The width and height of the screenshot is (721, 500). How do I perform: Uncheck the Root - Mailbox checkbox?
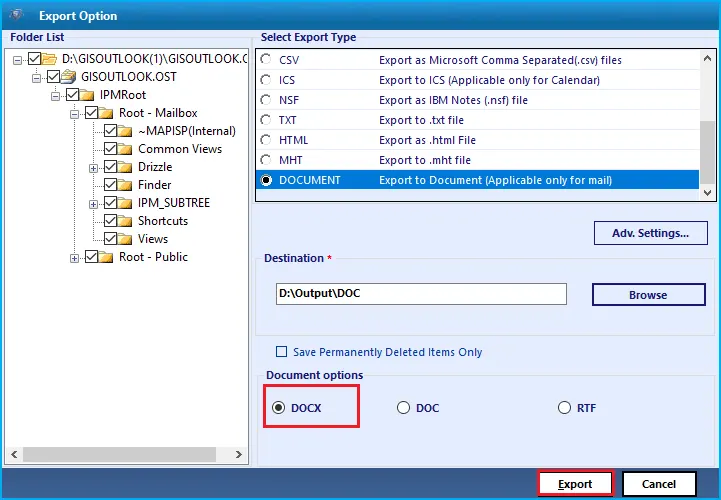(91, 112)
